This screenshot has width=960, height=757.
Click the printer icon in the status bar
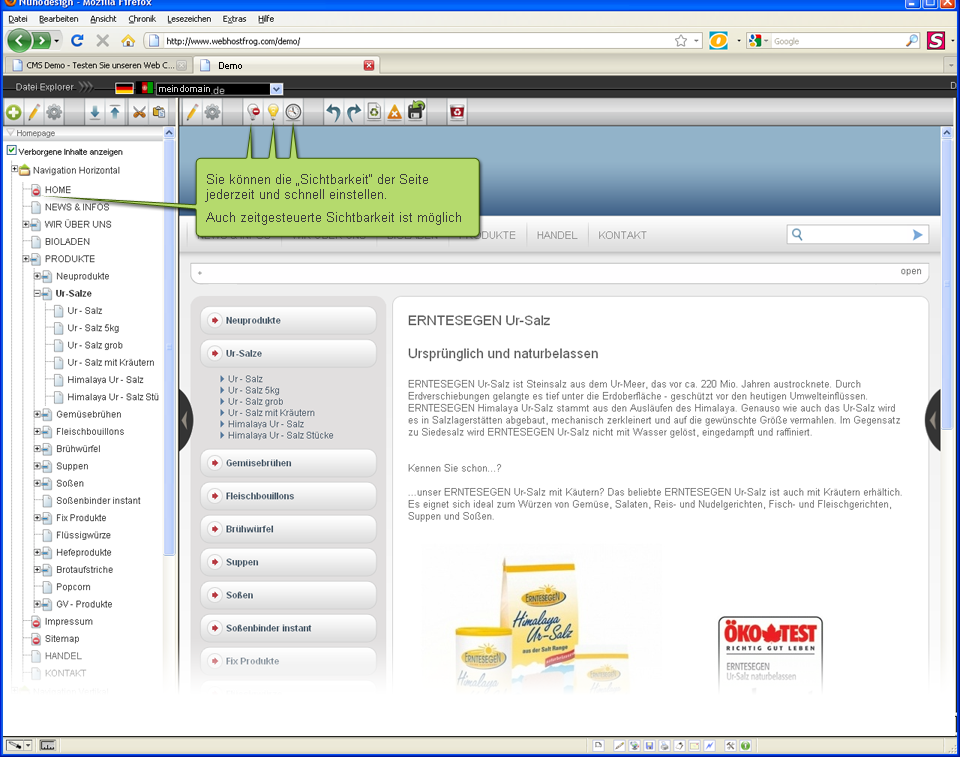(664, 745)
